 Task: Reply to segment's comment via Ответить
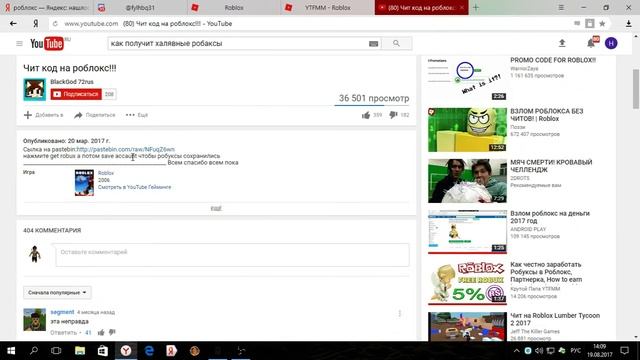pyautogui.click(x=63, y=333)
